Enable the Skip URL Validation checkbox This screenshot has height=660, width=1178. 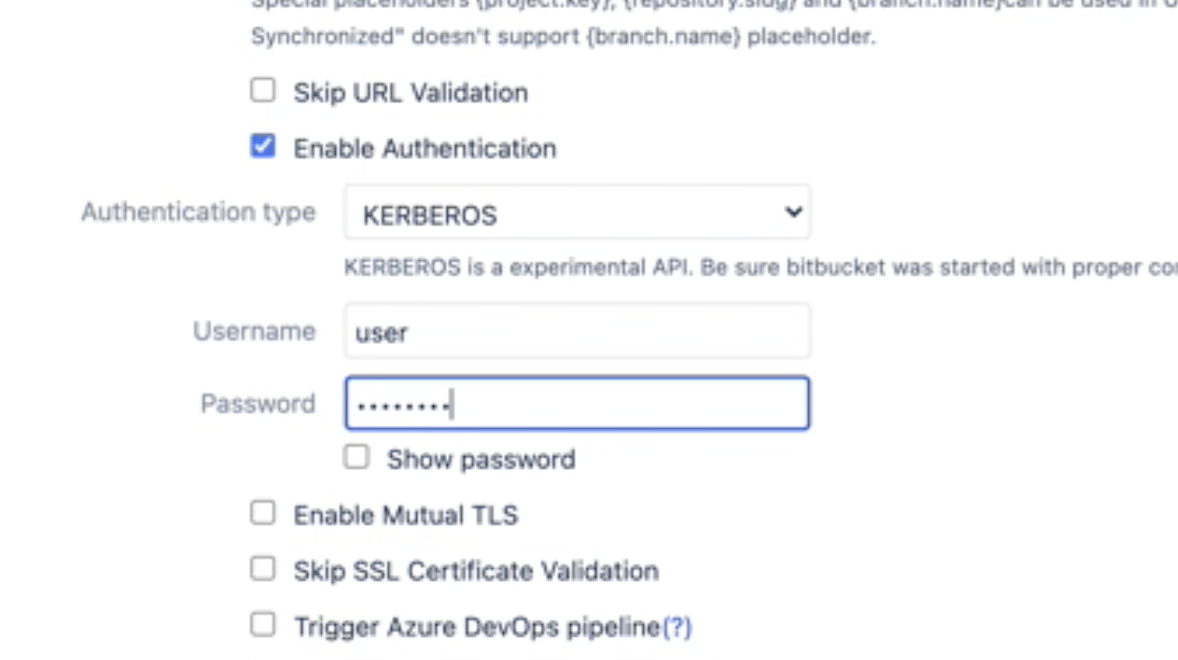click(x=262, y=90)
